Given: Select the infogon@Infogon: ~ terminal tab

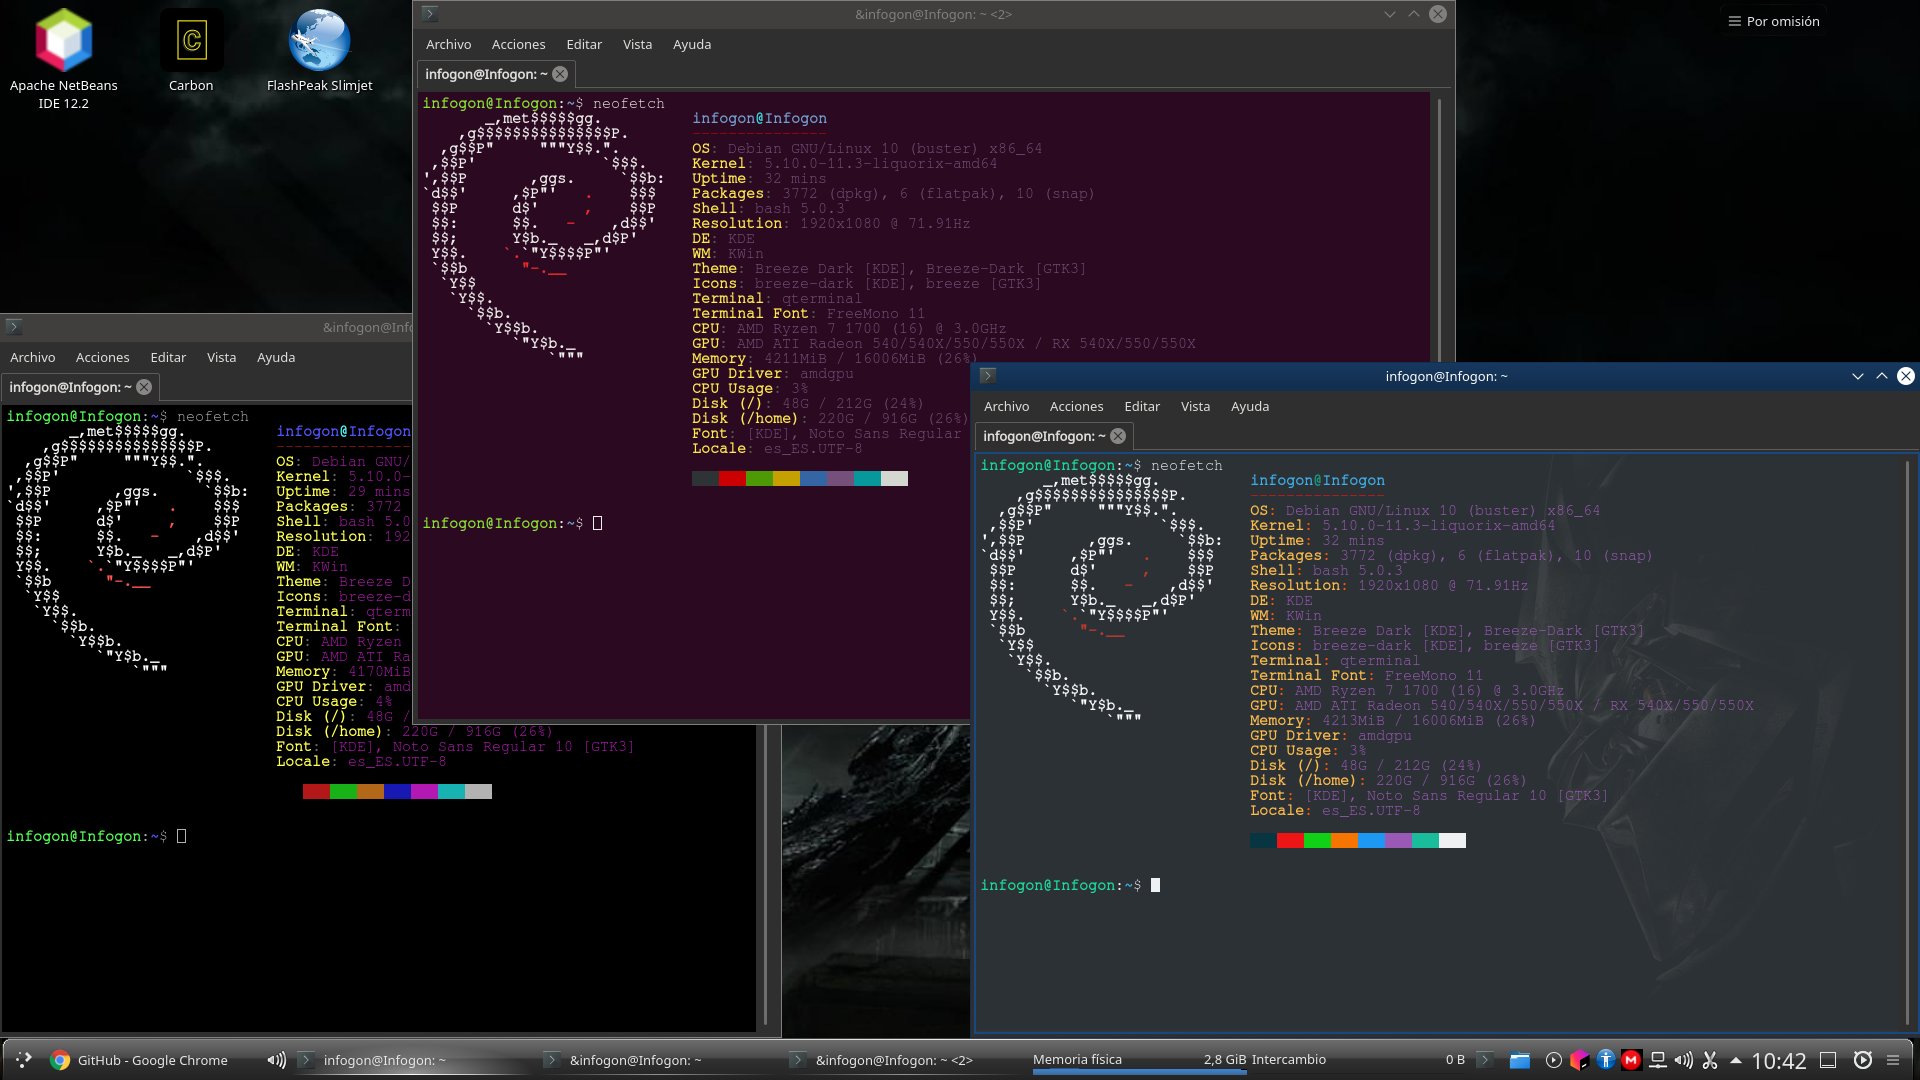Looking at the screenshot, I should point(1042,436).
